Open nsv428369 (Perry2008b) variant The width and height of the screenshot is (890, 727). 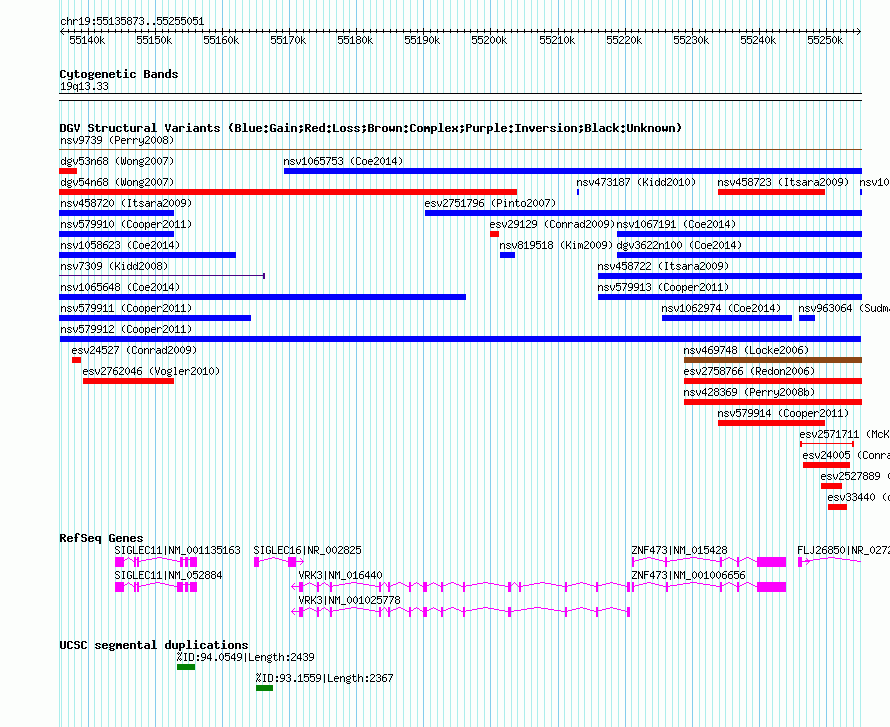point(749,392)
